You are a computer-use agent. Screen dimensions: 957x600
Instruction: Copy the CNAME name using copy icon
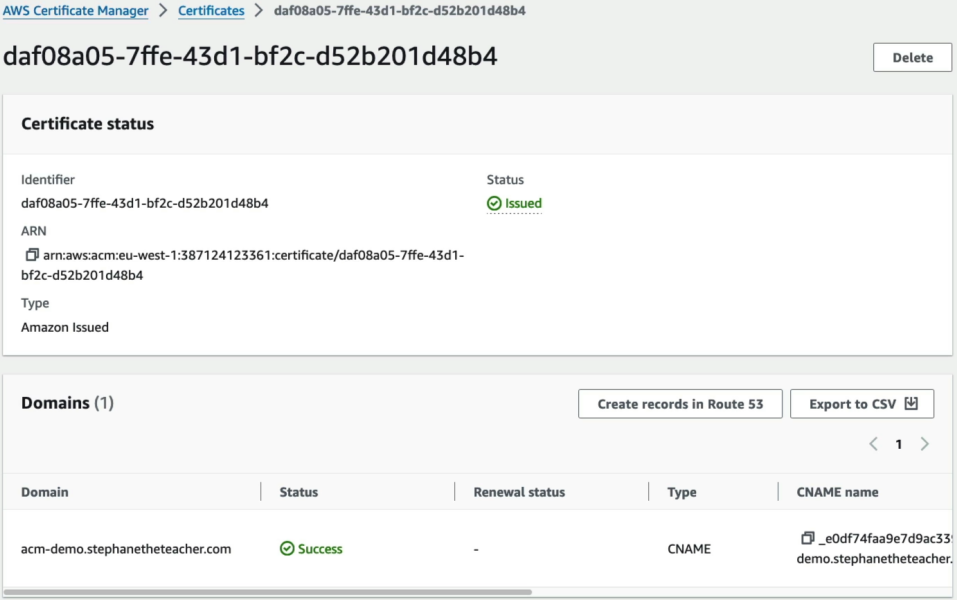(x=807, y=538)
